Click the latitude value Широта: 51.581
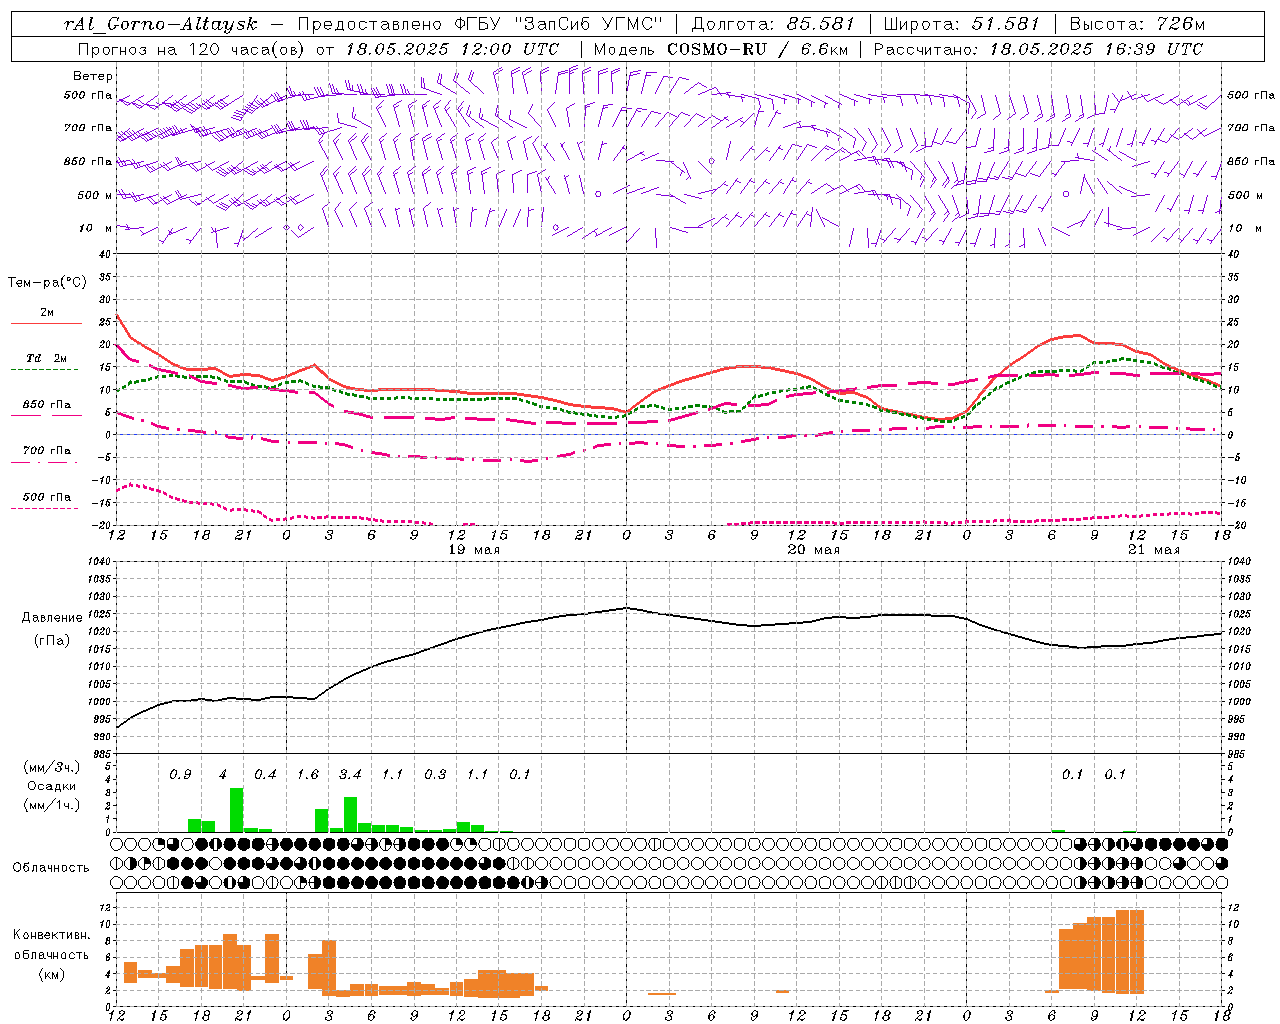 962,24
